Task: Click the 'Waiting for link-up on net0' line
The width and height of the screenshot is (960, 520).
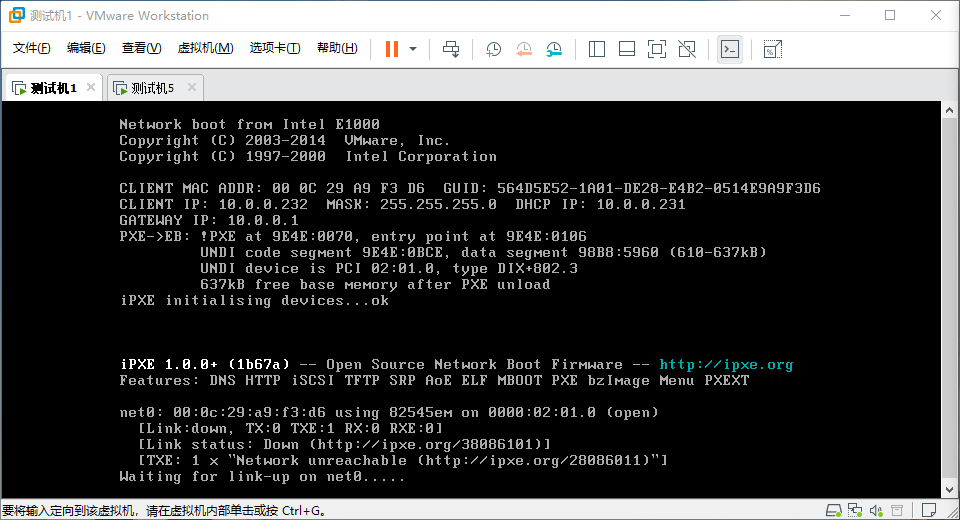Action: 262,477
